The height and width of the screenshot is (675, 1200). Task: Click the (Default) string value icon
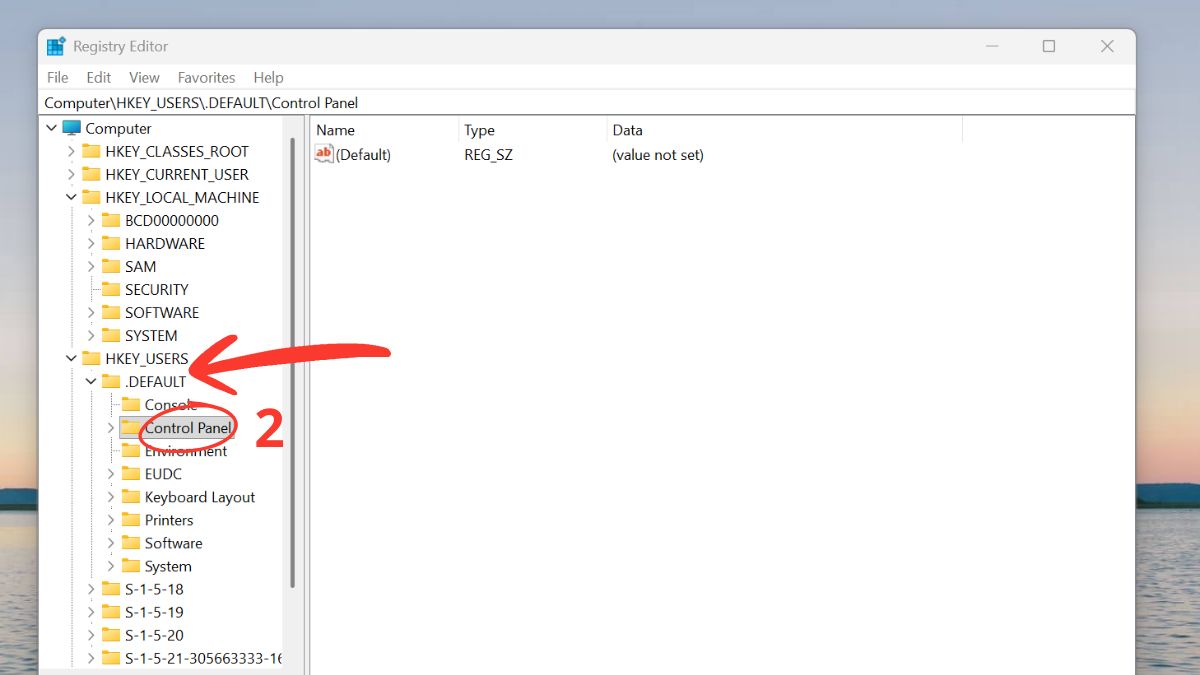coord(324,154)
